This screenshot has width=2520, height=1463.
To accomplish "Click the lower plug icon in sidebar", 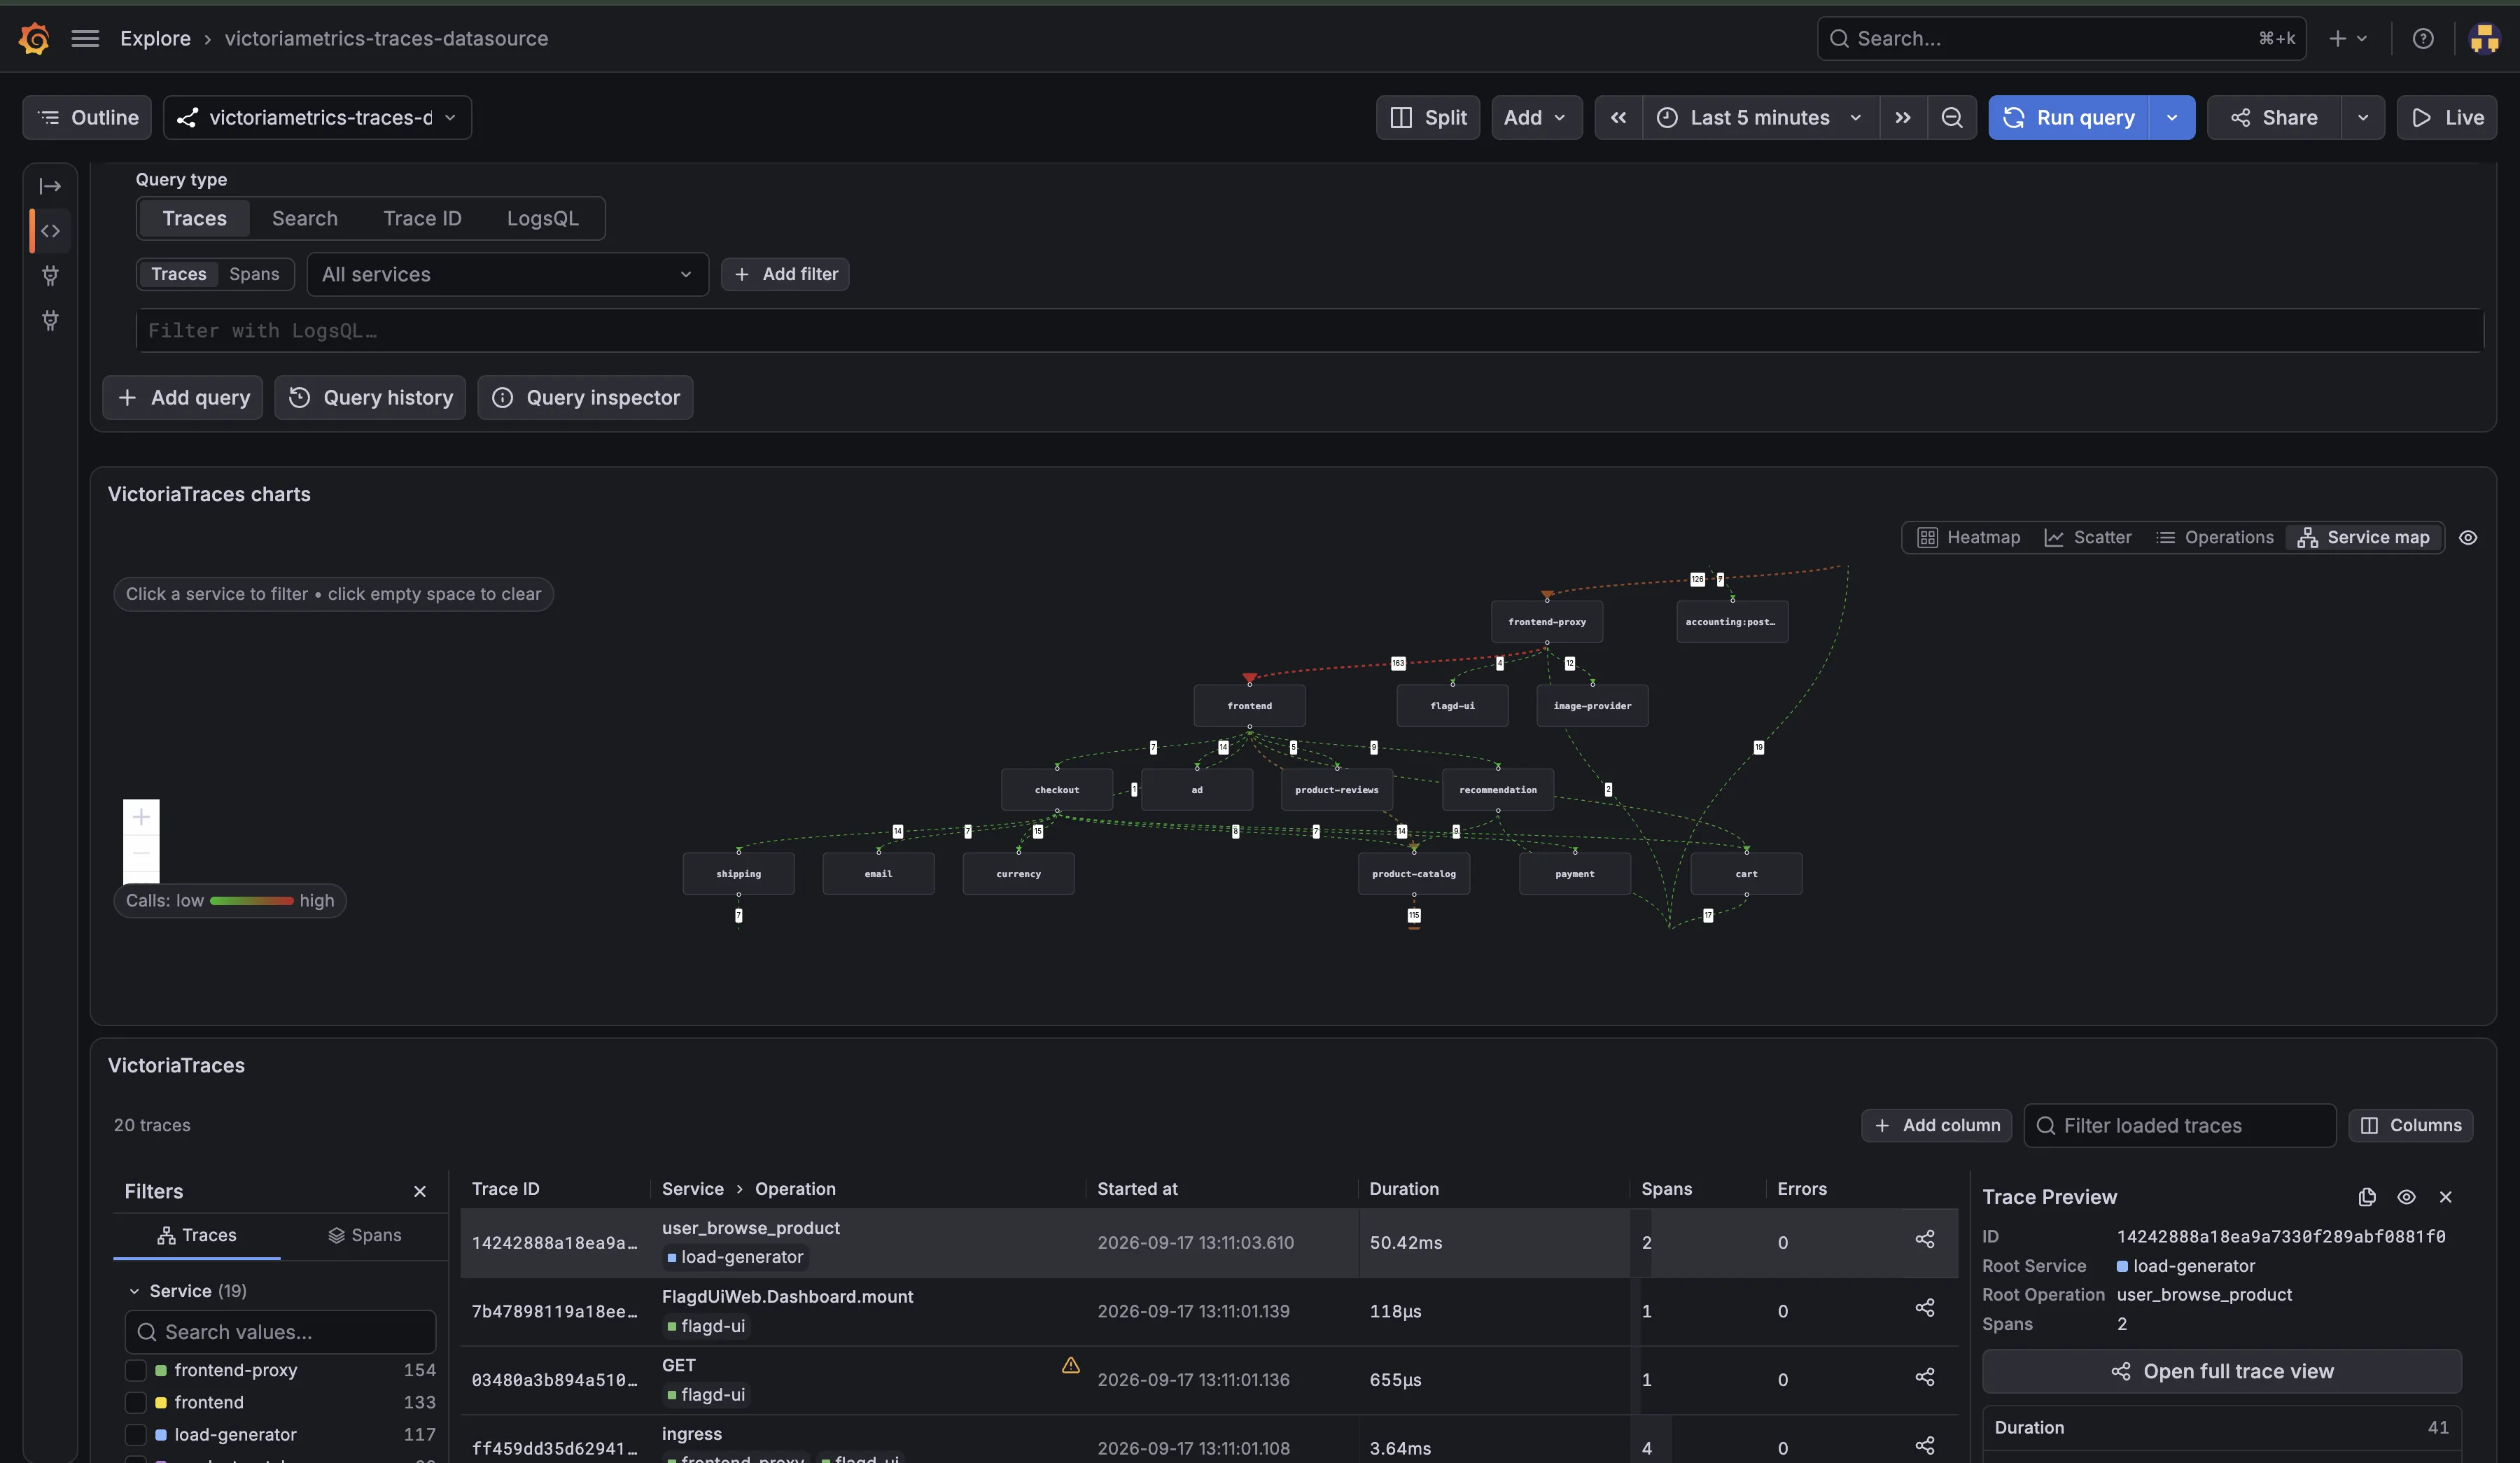I will [50, 320].
